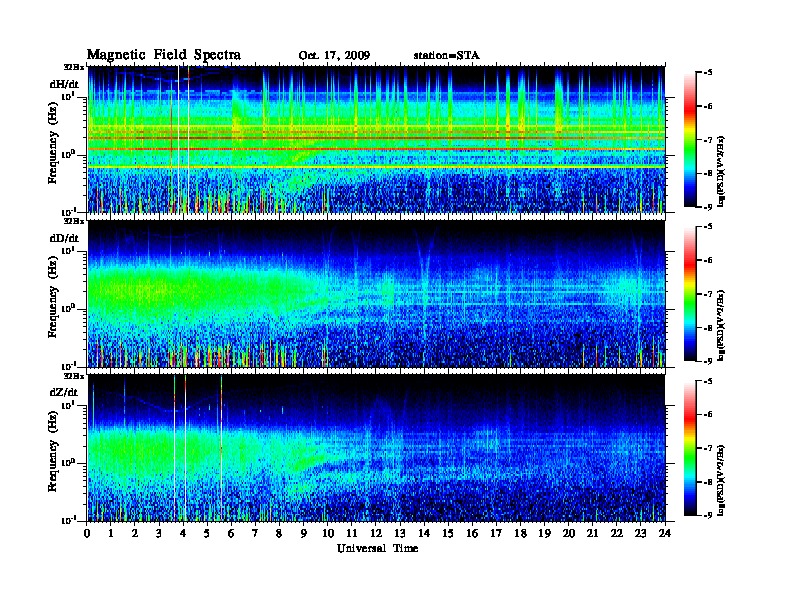Click the "7" tick on the time axis

tap(256, 533)
